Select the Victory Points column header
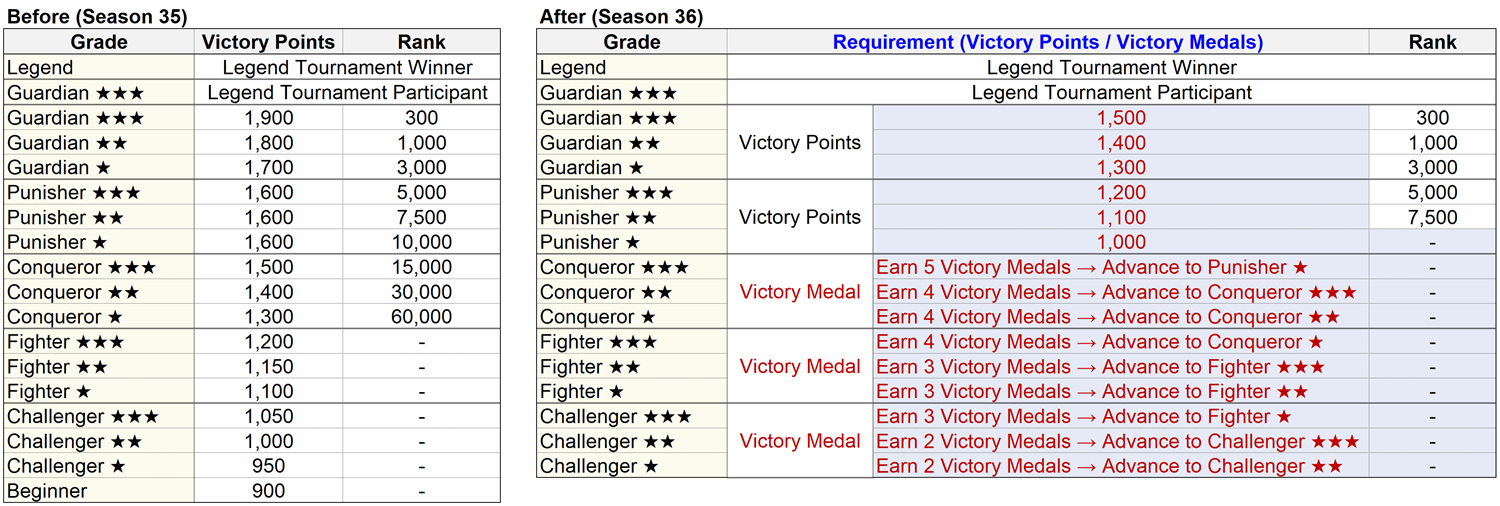1500x506 pixels. tap(268, 42)
